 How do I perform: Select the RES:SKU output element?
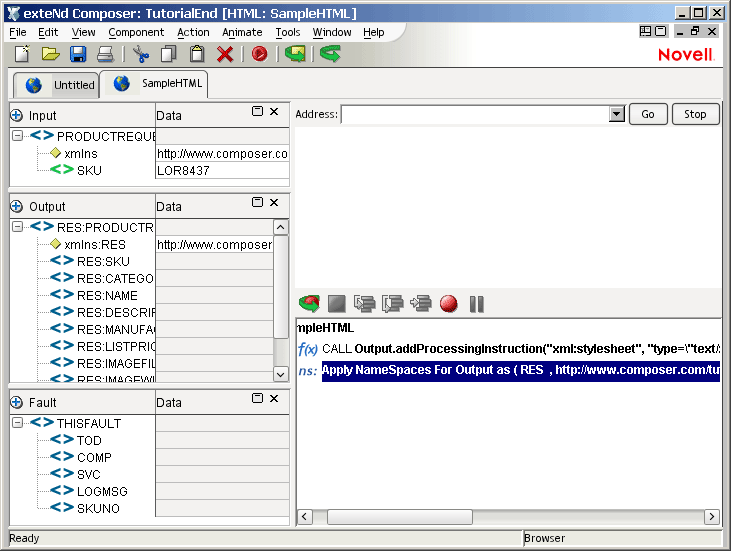coord(103,262)
